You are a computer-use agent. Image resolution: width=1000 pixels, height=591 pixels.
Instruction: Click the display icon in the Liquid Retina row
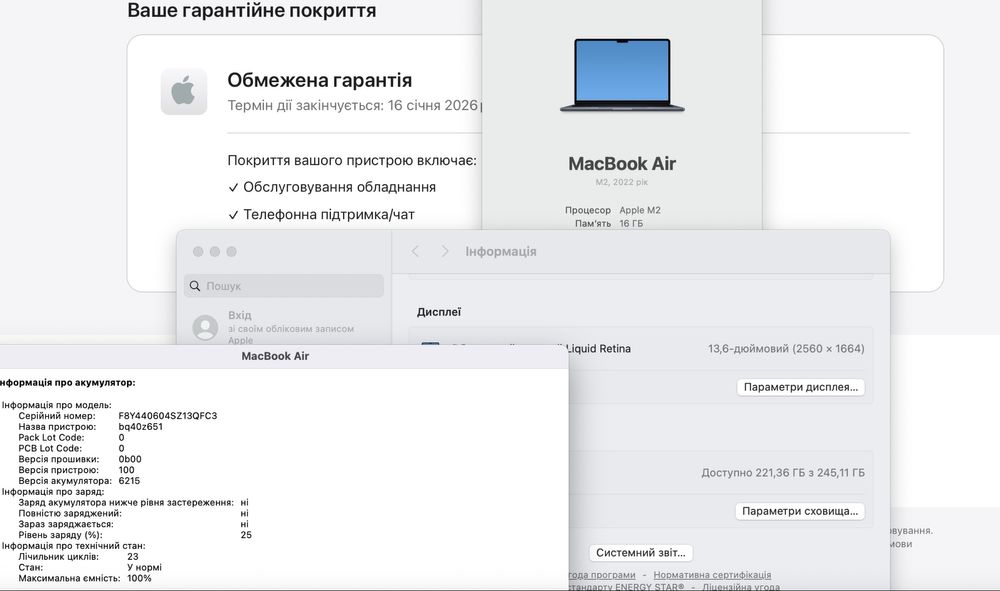click(430, 345)
